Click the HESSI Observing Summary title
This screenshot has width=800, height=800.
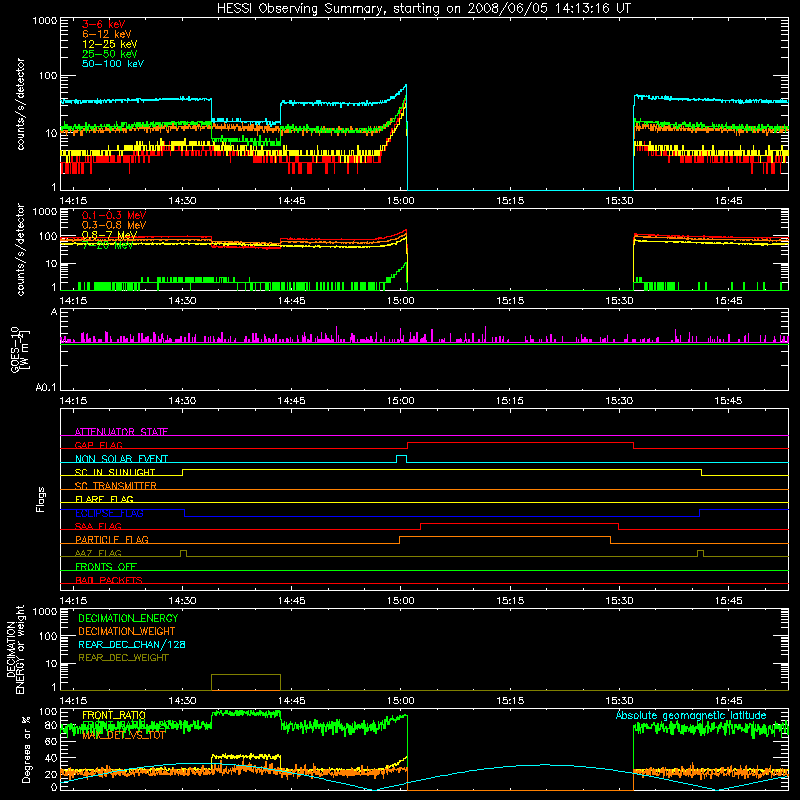coord(424,8)
